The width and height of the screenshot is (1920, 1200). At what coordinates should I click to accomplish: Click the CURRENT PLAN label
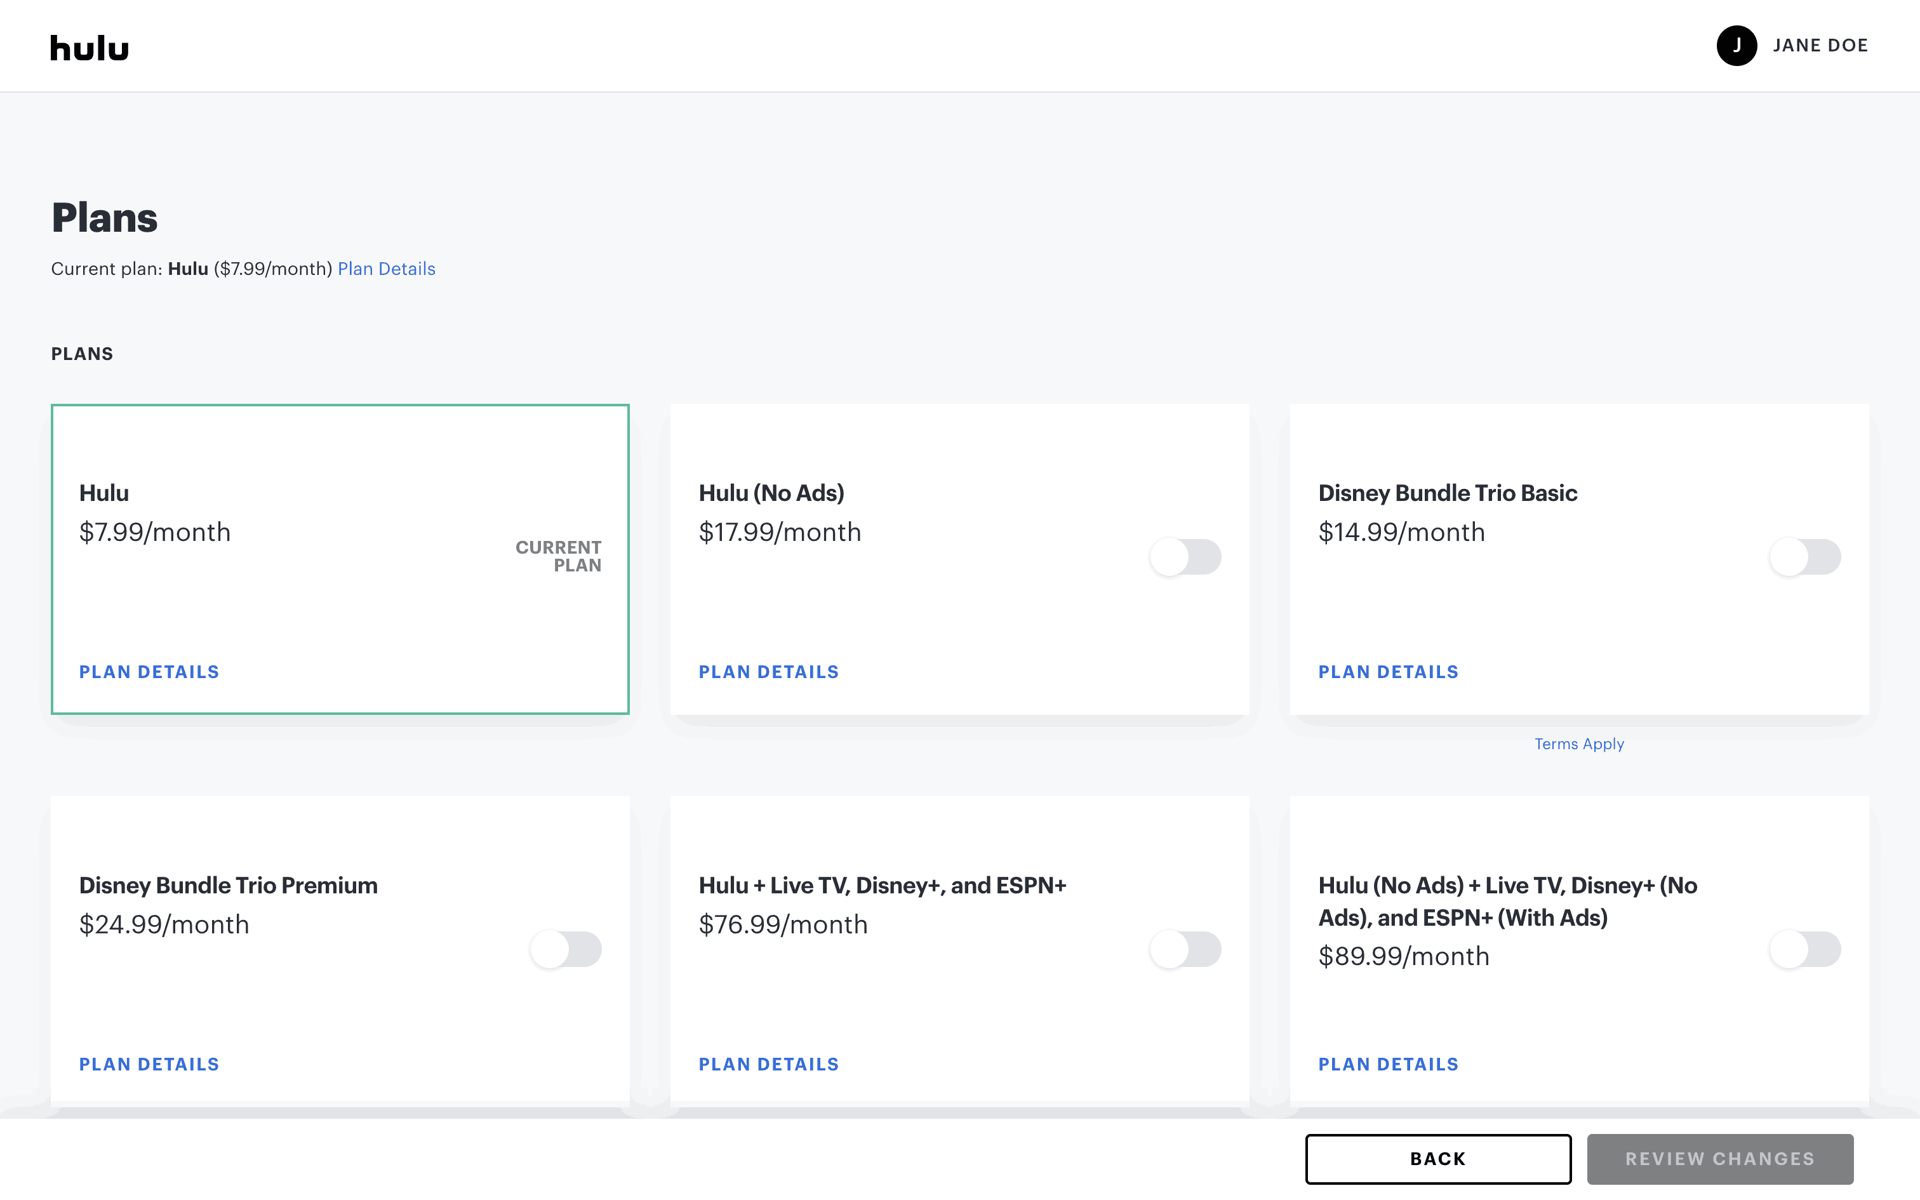(559, 556)
